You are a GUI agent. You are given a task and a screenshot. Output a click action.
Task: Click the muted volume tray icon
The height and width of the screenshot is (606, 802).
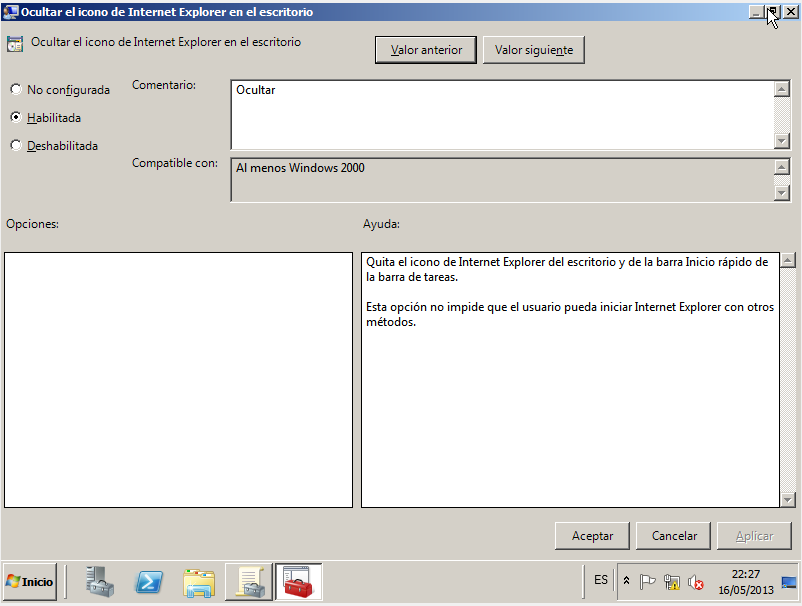[x=696, y=581]
